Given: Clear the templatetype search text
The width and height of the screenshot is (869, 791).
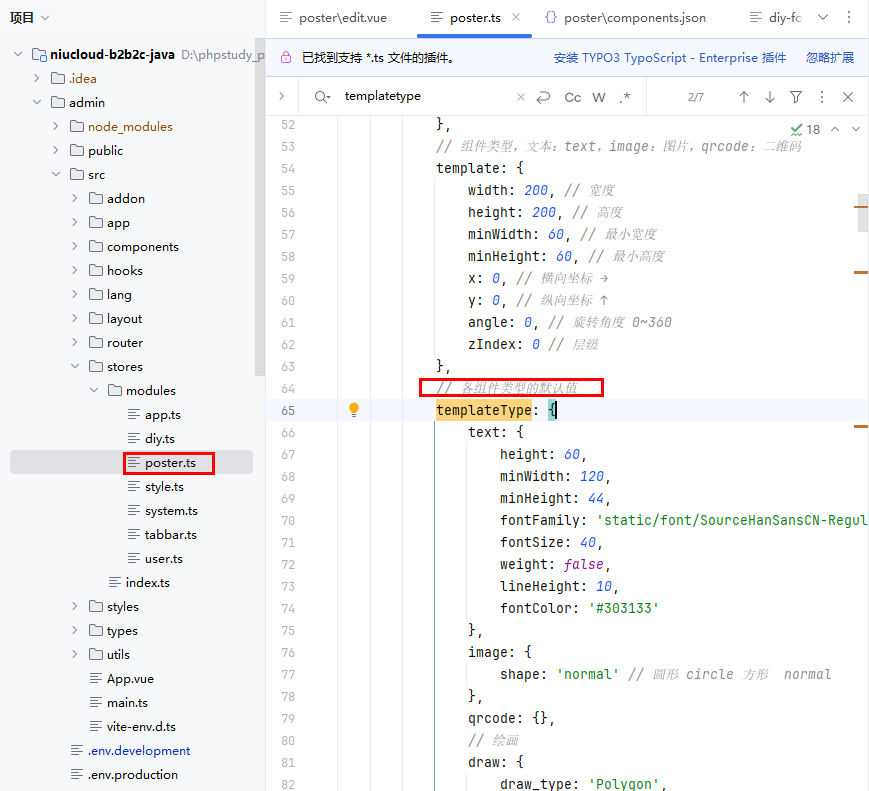Looking at the screenshot, I should pyautogui.click(x=520, y=97).
